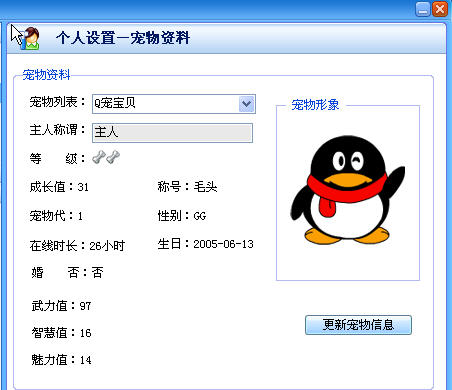Click the online time 在线时长：26小时
Image resolution: width=452 pixels, height=390 pixels.
pyautogui.click(x=77, y=246)
